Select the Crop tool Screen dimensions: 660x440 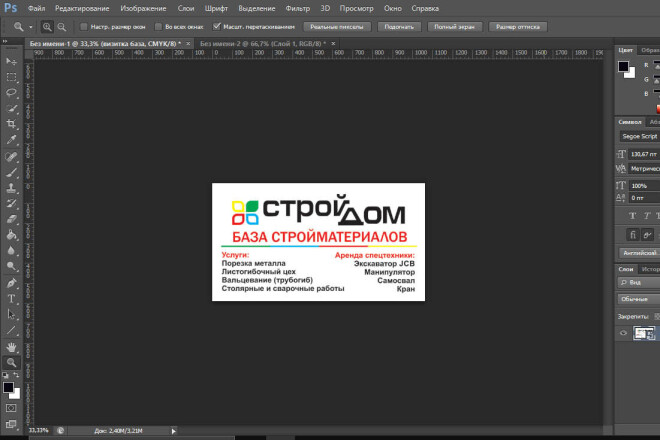pos(11,124)
